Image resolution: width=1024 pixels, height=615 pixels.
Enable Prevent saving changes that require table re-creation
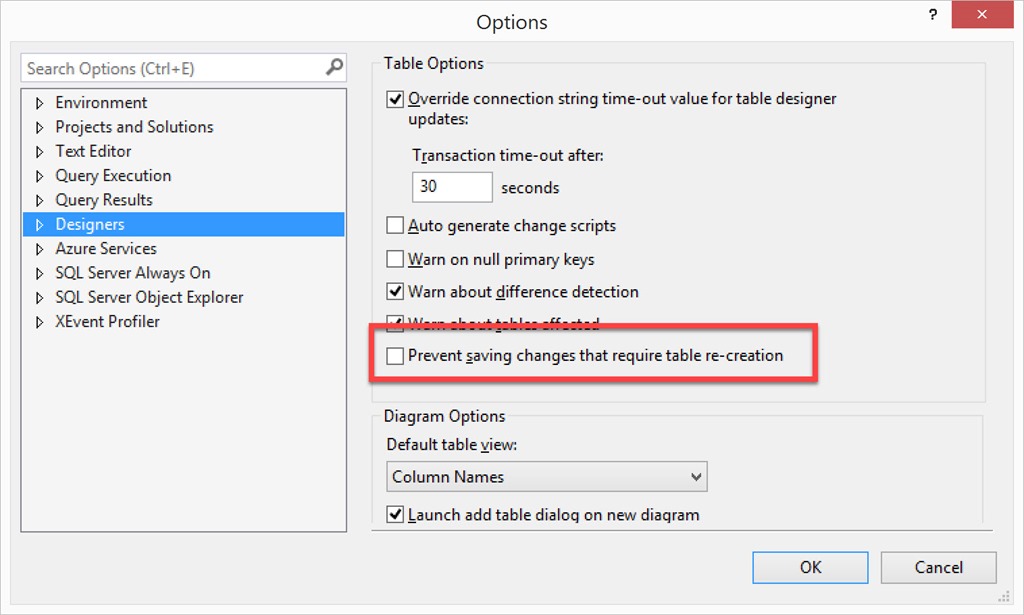tap(395, 355)
